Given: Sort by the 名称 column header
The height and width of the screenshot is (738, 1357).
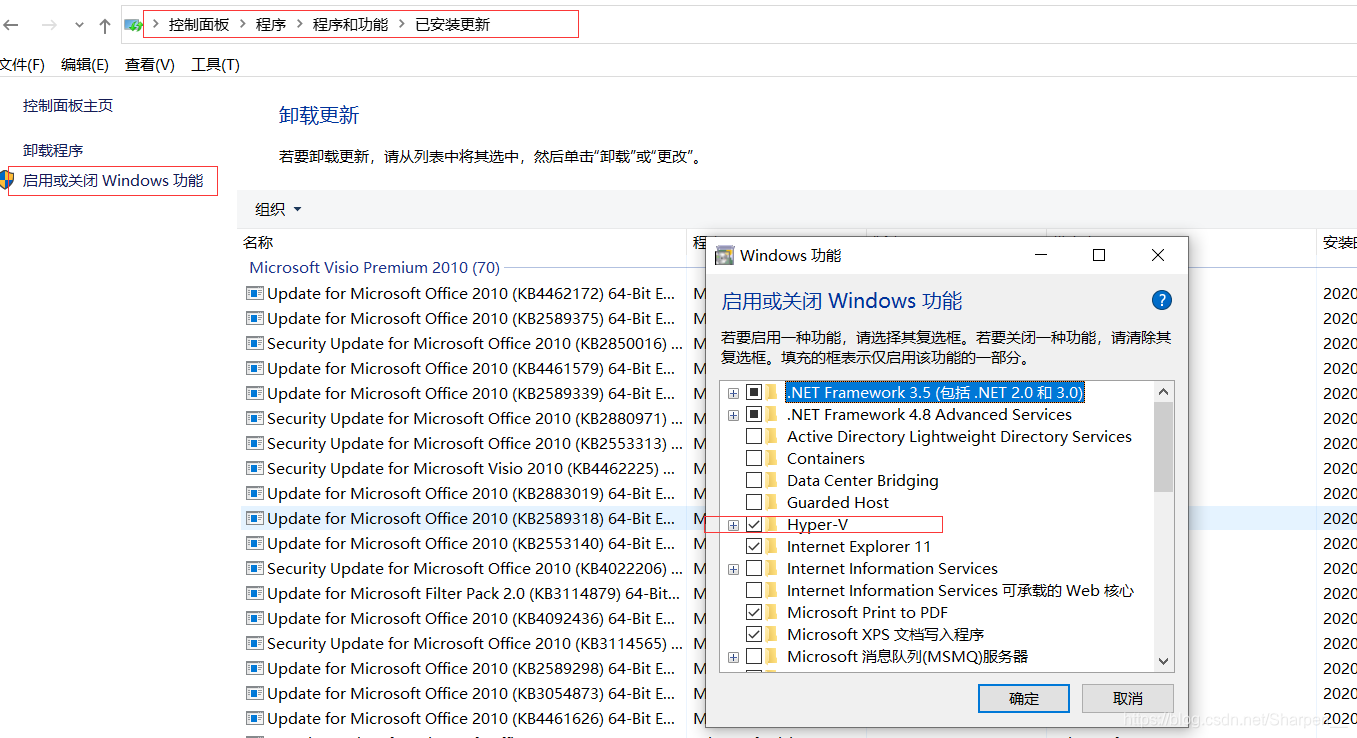Looking at the screenshot, I should pos(258,242).
